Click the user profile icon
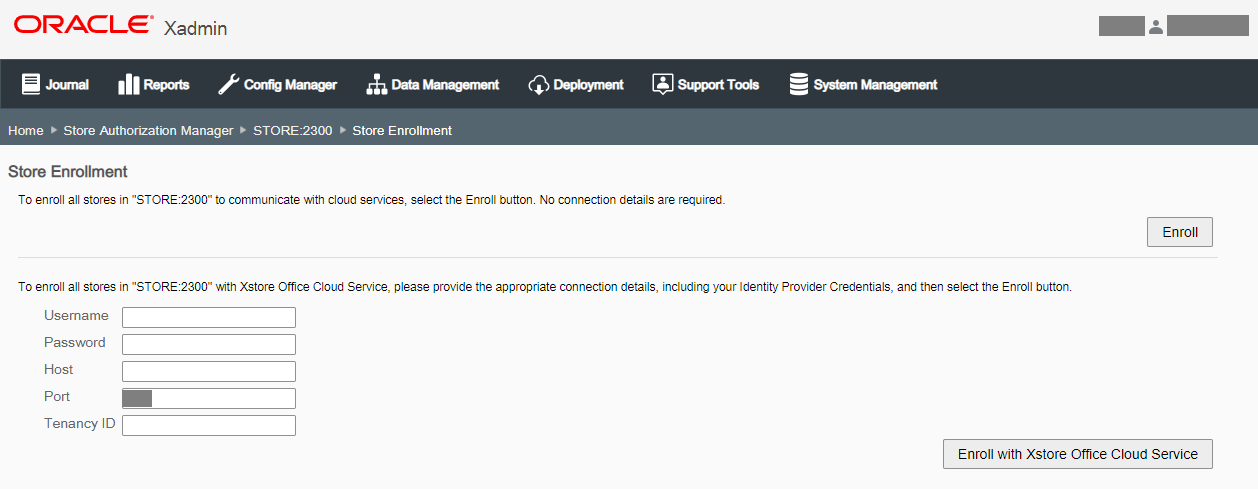This screenshot has height=489, width=1258. click(1156, 27)
